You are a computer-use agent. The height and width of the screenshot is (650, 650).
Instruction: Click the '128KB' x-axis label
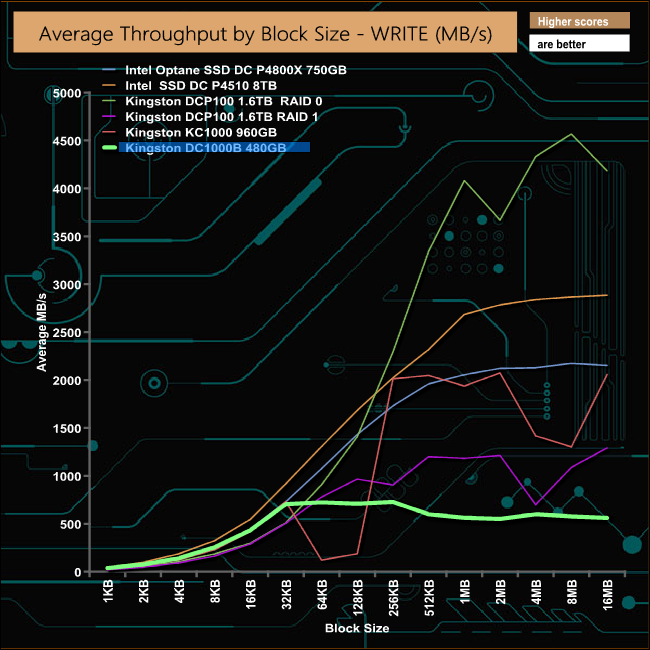coord(358,598)
